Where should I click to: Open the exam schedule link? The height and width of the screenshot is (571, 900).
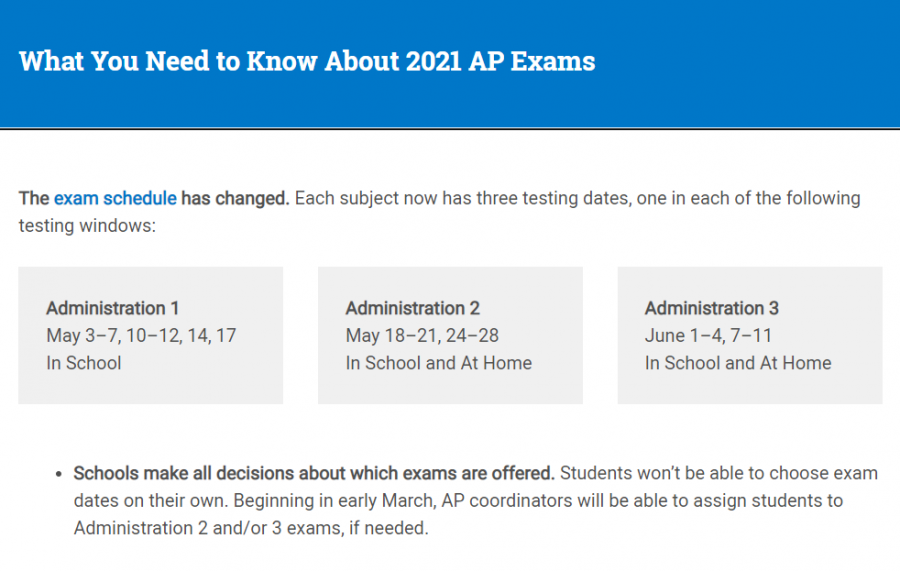coord(115,199)
